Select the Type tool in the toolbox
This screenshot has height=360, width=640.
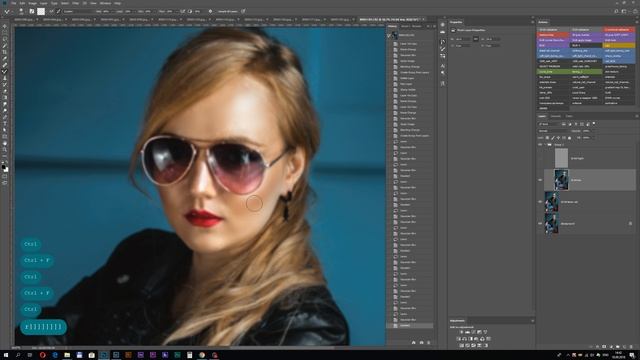pos(4,124)
